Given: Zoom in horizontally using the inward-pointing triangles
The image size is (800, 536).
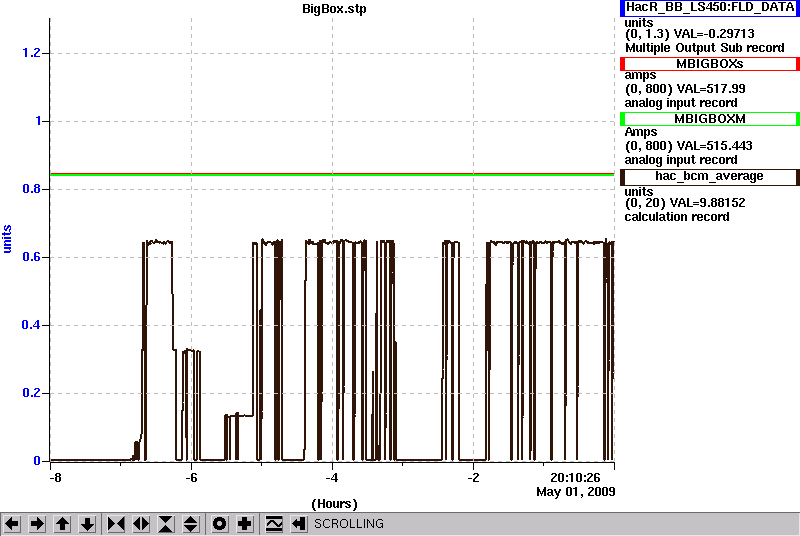Looking at the screenshot, I should click(x=116, y=524).
